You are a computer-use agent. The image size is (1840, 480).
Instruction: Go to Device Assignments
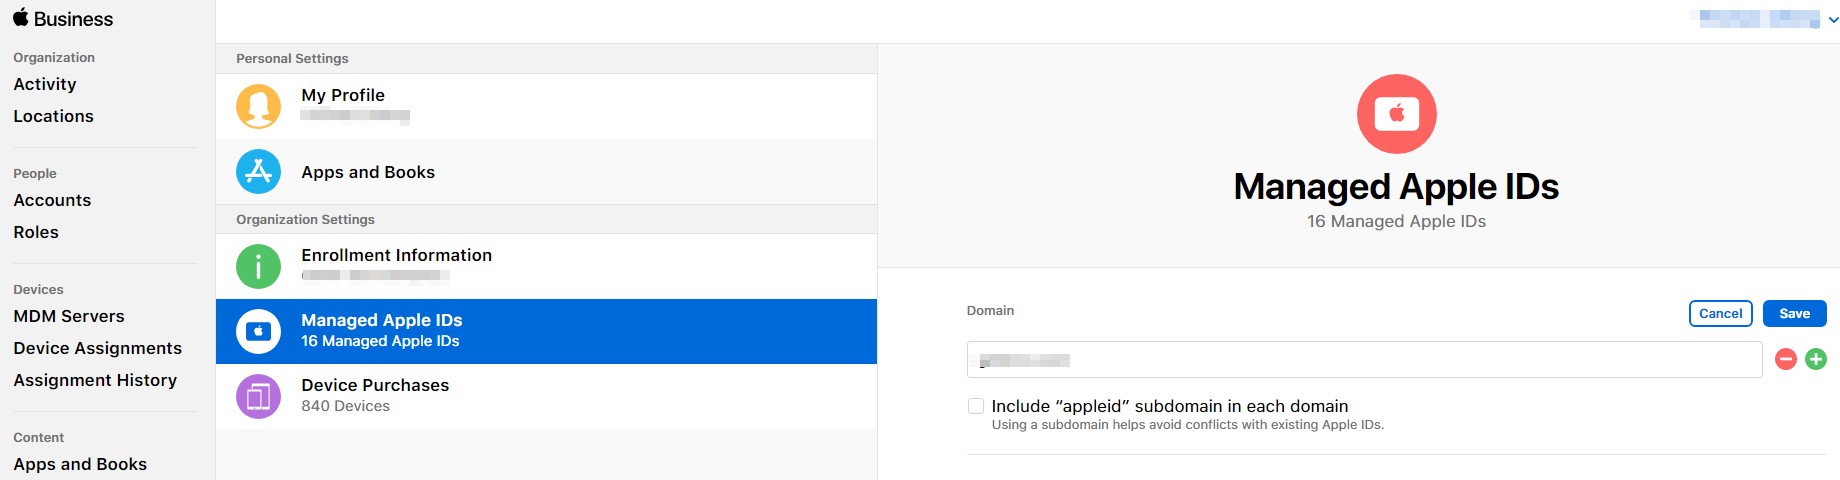point(97,348)
